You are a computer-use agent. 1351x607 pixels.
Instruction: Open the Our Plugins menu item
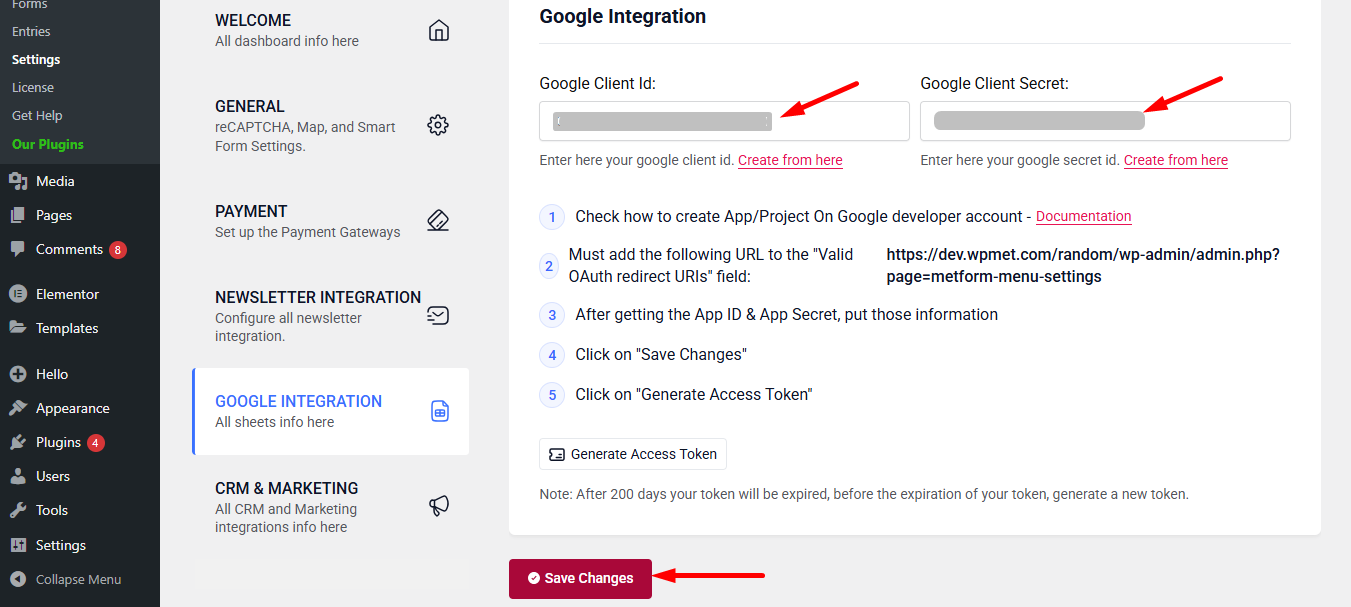click(x=50, y=142)
